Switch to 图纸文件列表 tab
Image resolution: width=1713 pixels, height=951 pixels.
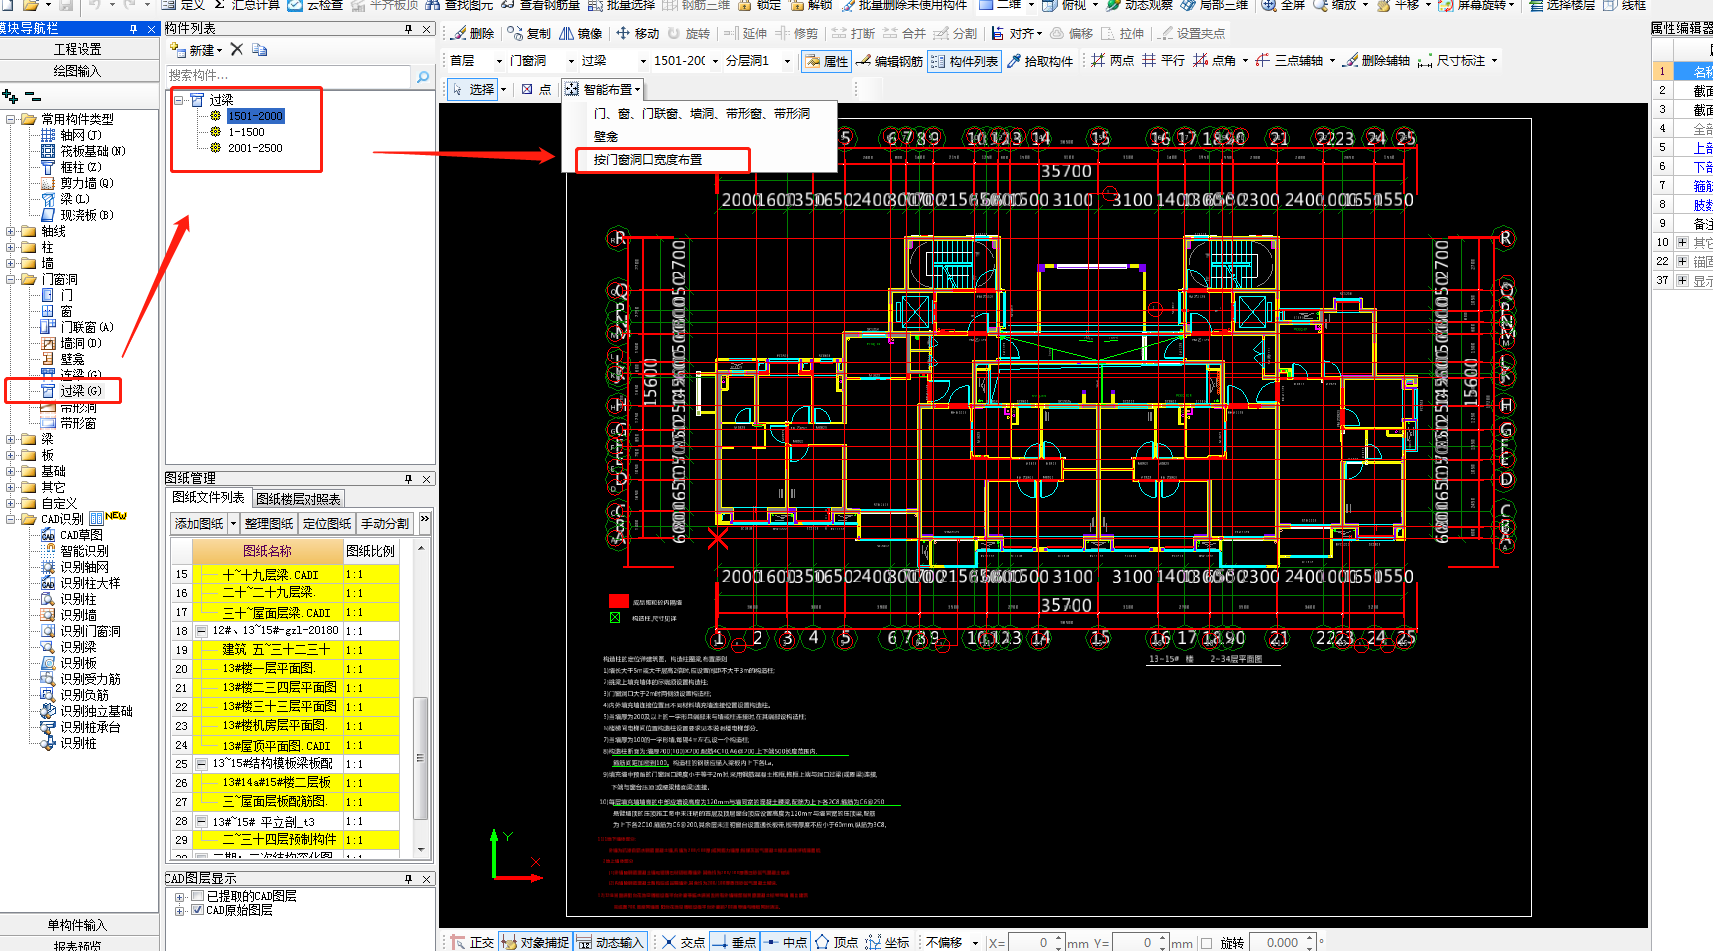tap(207, 497)
